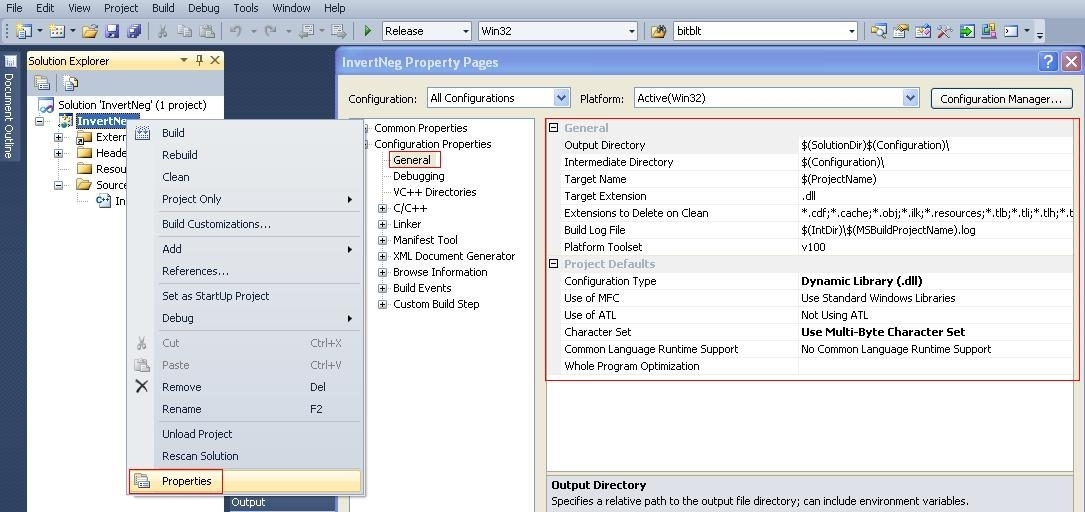
Task: Open the Win32 solution platform dropdown
Action: [558, 31]
